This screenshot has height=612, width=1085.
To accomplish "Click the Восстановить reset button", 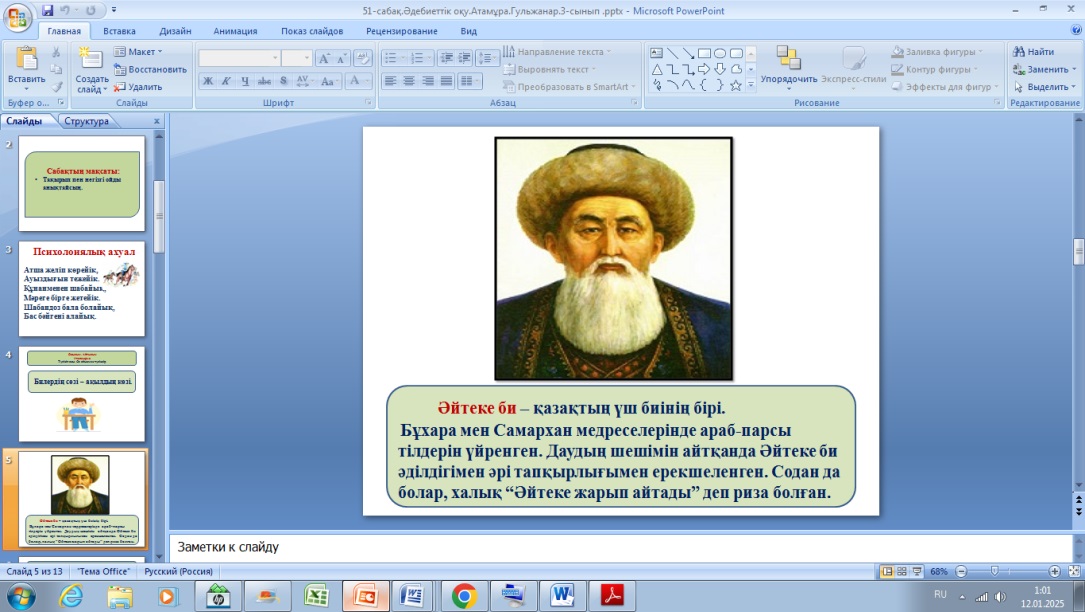I will point(150,69).
